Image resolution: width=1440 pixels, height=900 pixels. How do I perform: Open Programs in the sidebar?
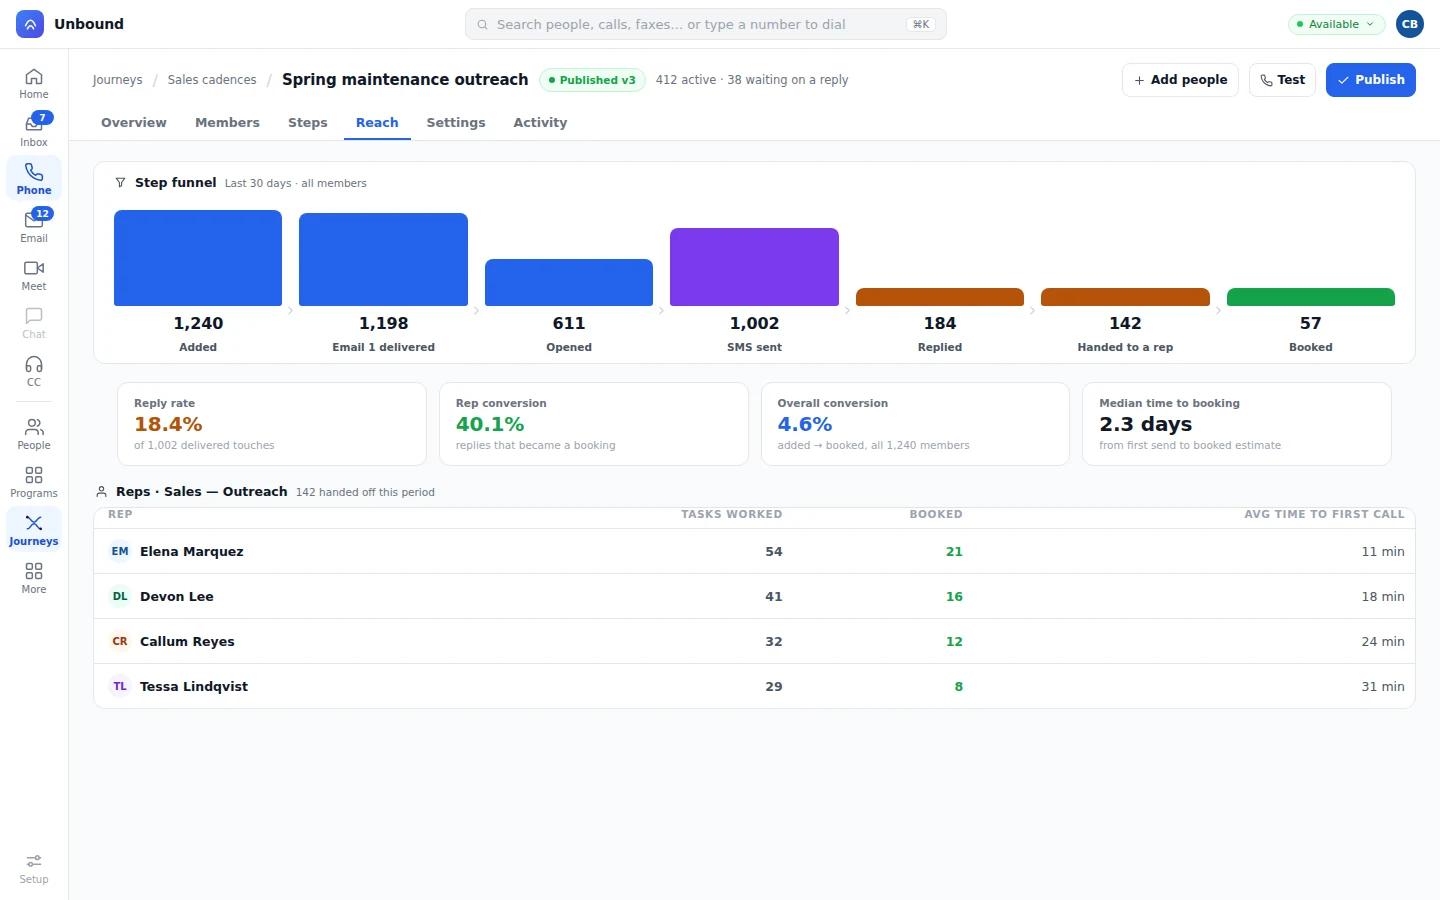[34, 482]
